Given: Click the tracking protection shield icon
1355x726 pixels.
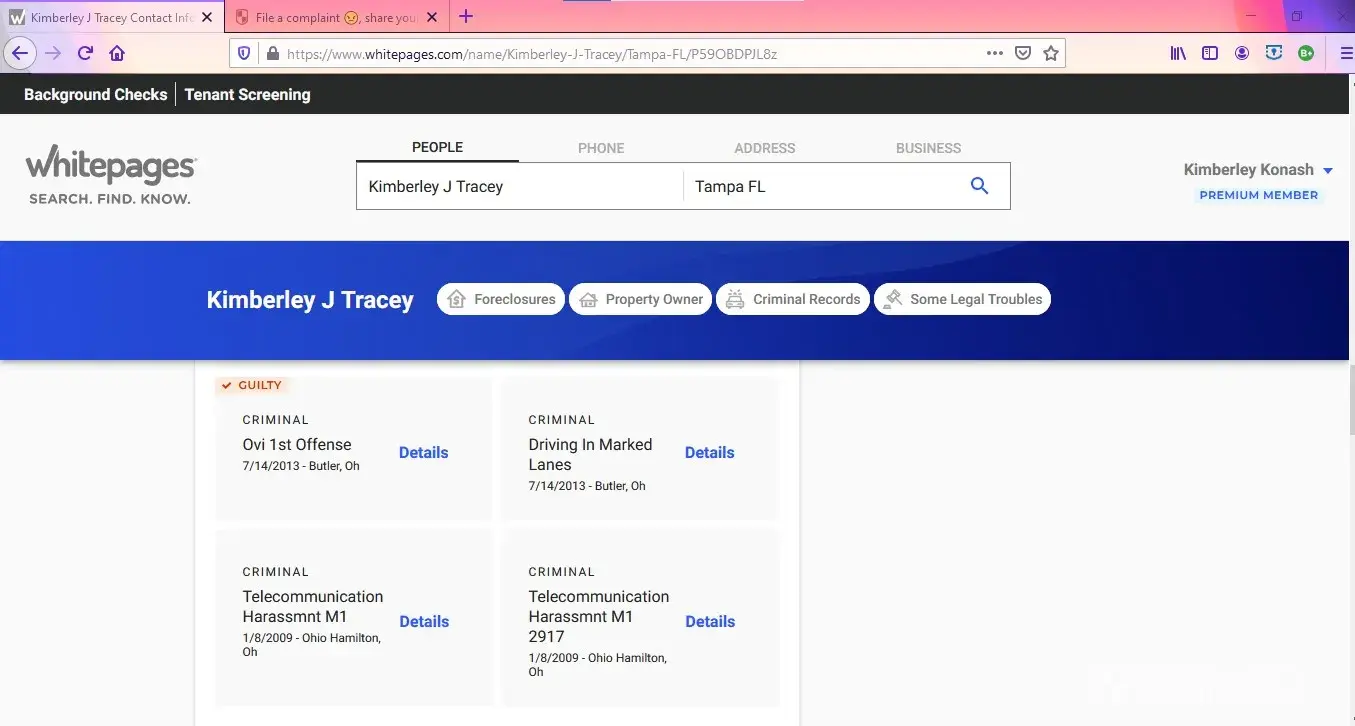Looking at the screenshot, I should [244, 54].
